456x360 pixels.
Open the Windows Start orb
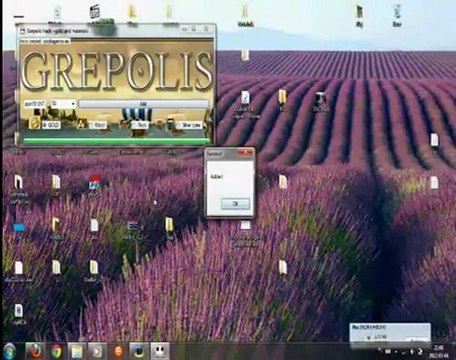(9, 351)
